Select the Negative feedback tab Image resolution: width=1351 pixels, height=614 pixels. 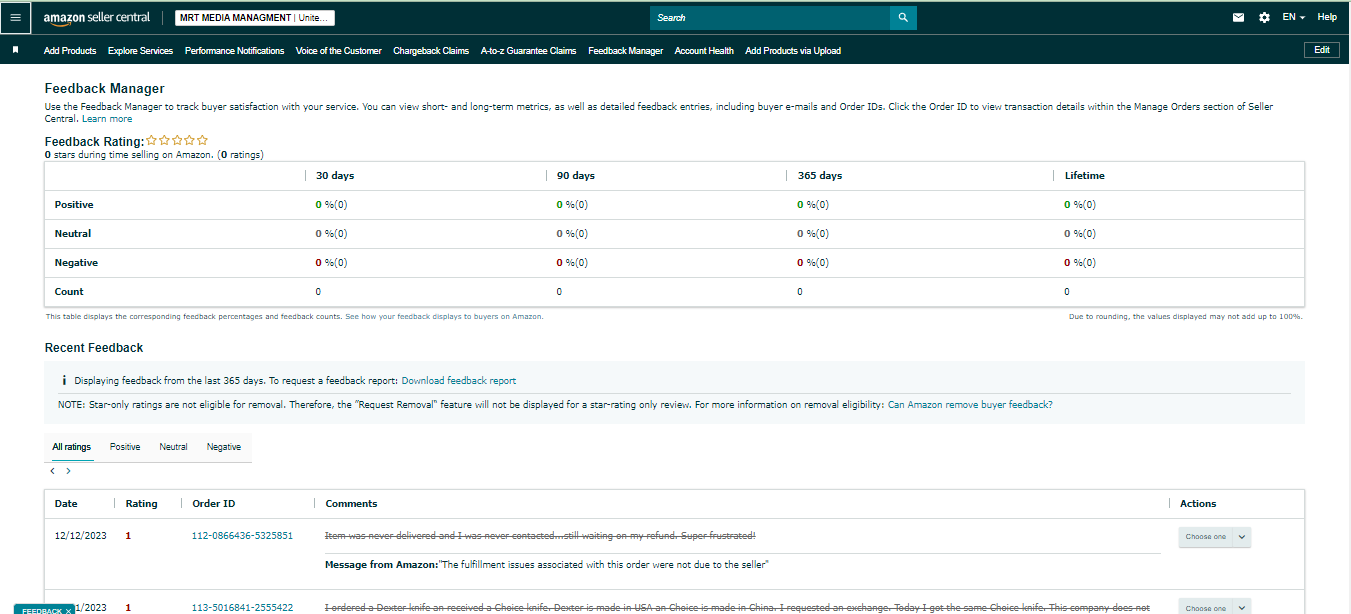click(224, 447)
